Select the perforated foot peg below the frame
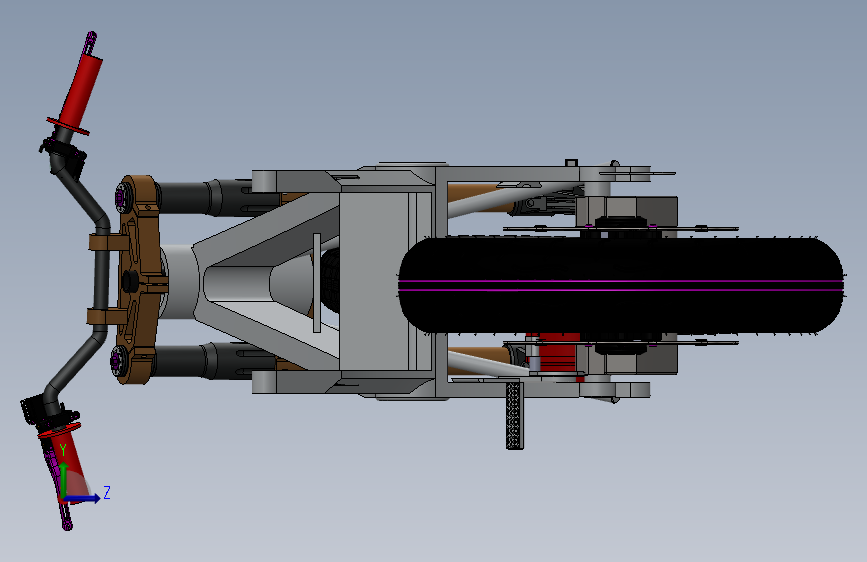The image size is (867, 562). (514, 415)
